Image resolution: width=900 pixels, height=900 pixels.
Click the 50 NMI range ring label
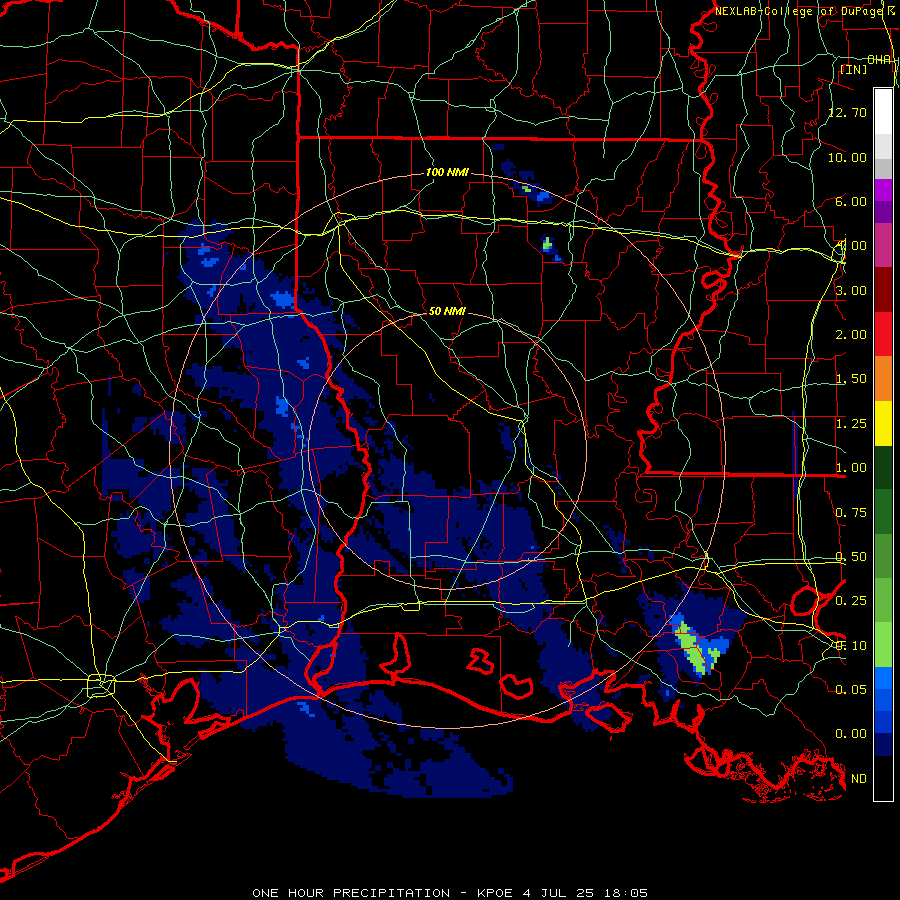(x=447, y=311)
